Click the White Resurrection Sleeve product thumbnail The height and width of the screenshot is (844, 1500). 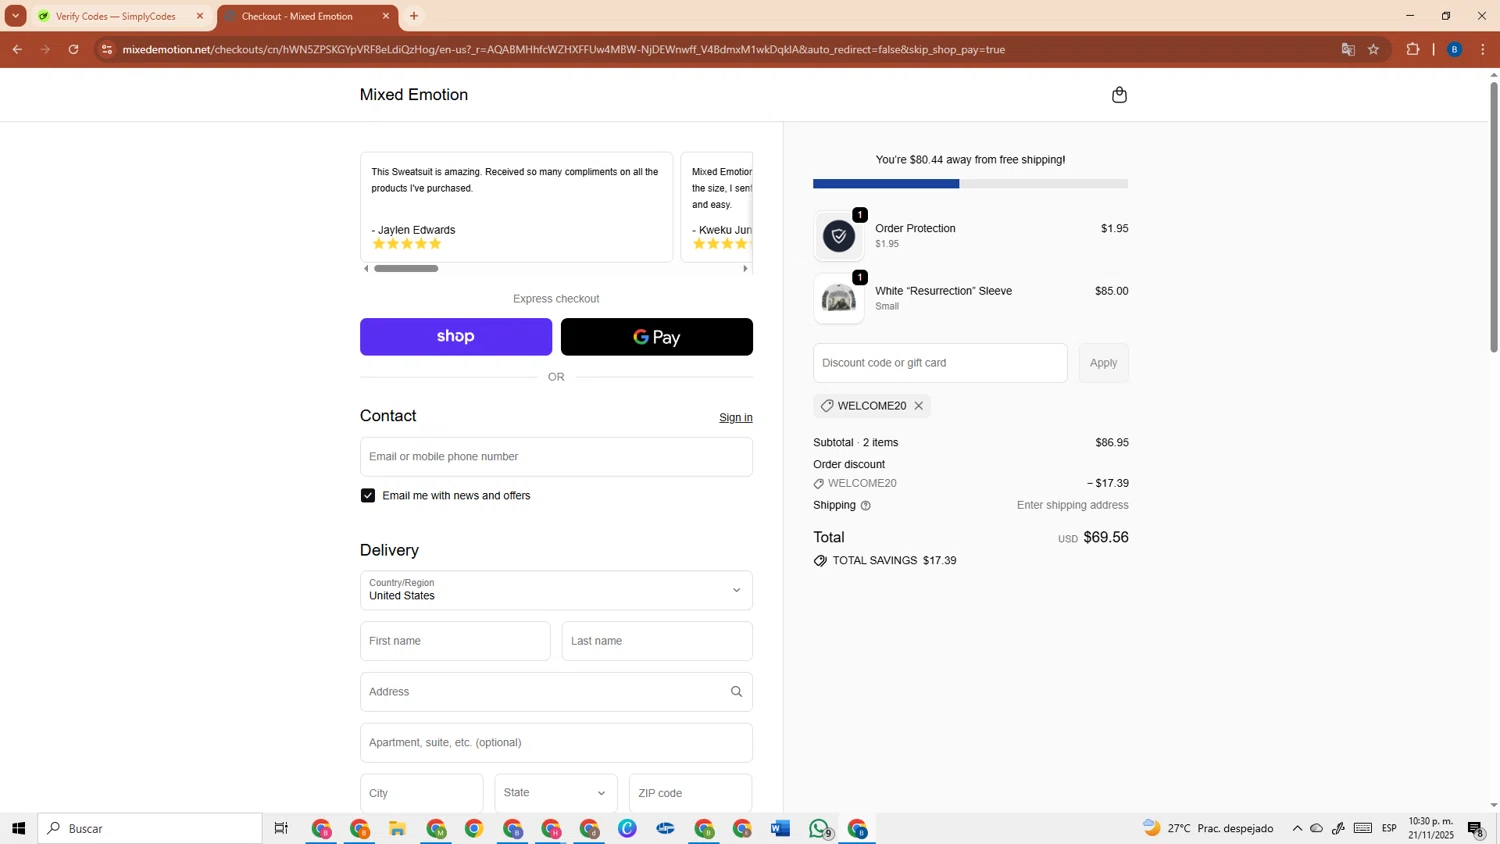pos(839,299)
